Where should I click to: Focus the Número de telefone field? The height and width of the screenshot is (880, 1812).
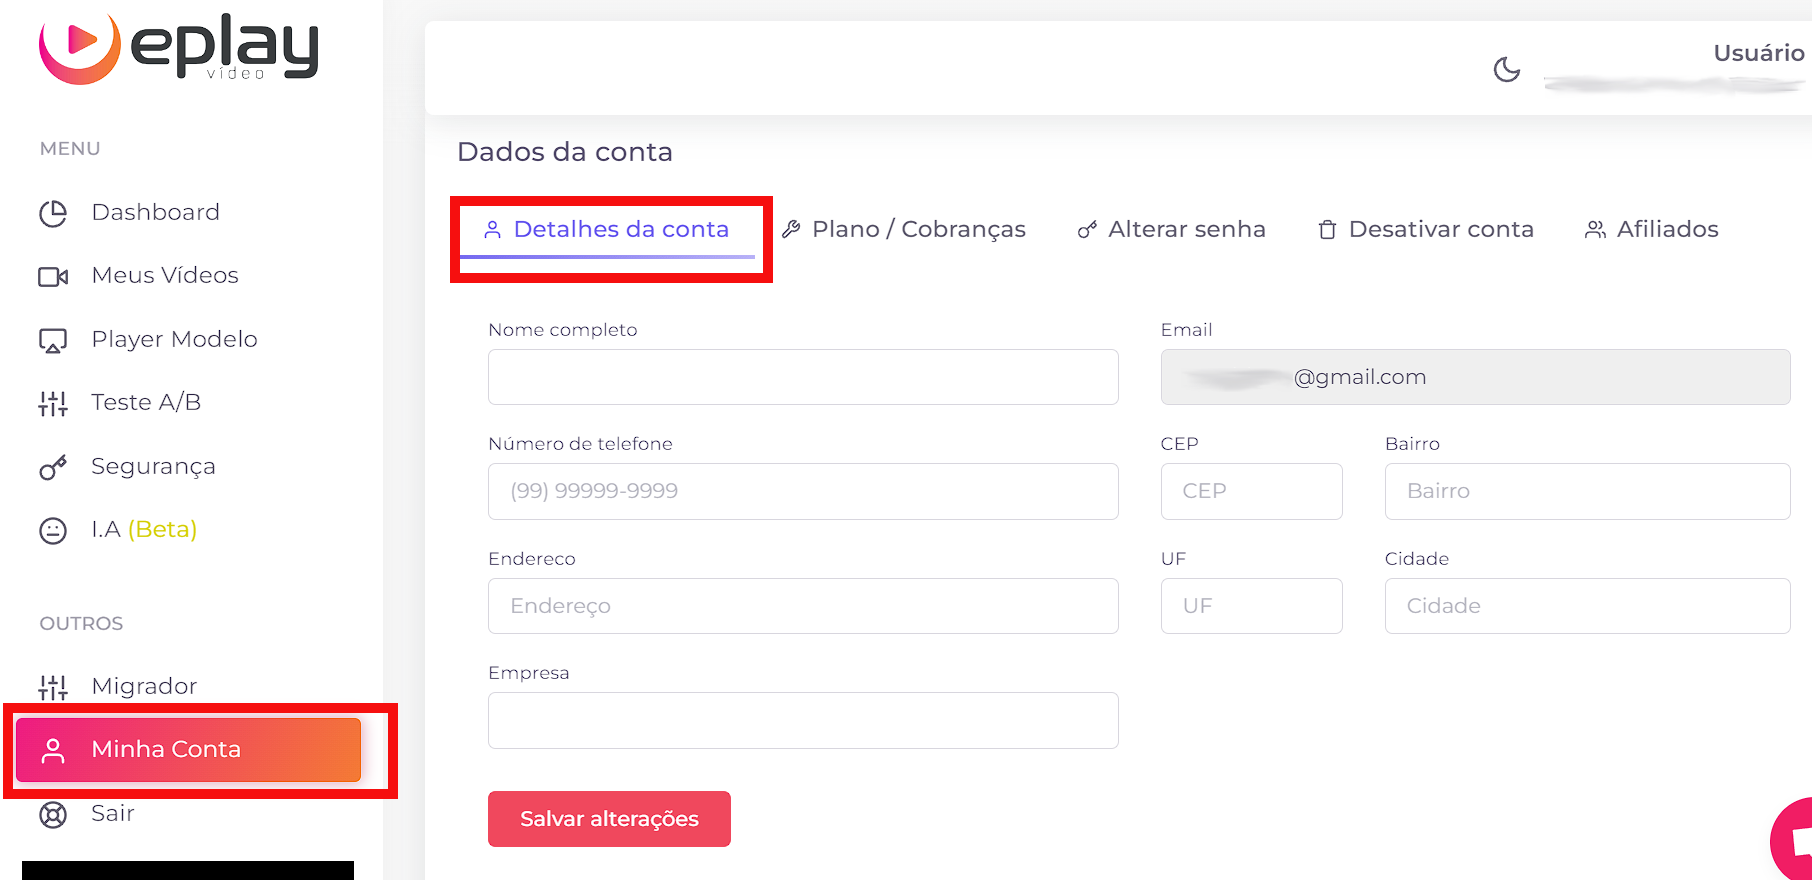(803, 491)
